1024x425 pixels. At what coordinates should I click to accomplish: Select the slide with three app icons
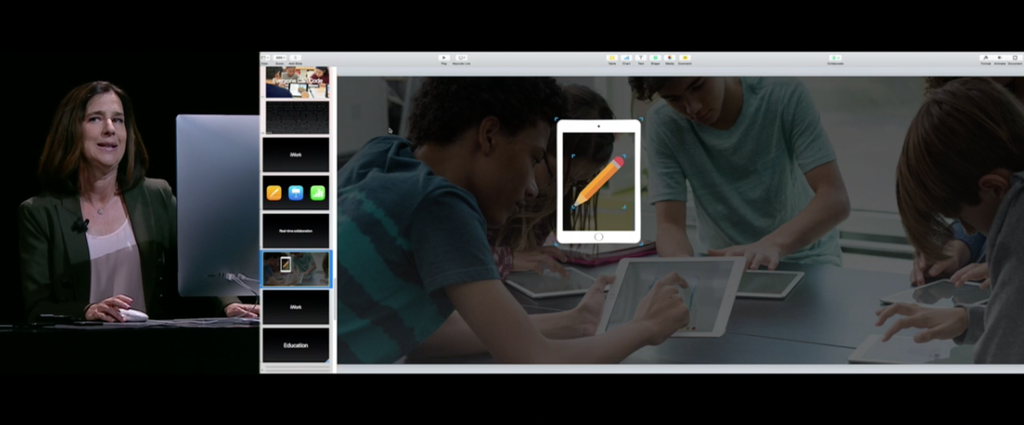[x=296, y=193]
